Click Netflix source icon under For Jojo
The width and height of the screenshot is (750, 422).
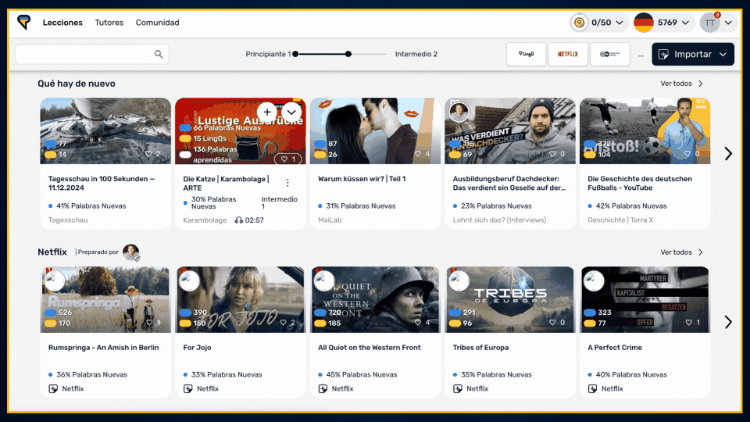[x=188, y=389]
